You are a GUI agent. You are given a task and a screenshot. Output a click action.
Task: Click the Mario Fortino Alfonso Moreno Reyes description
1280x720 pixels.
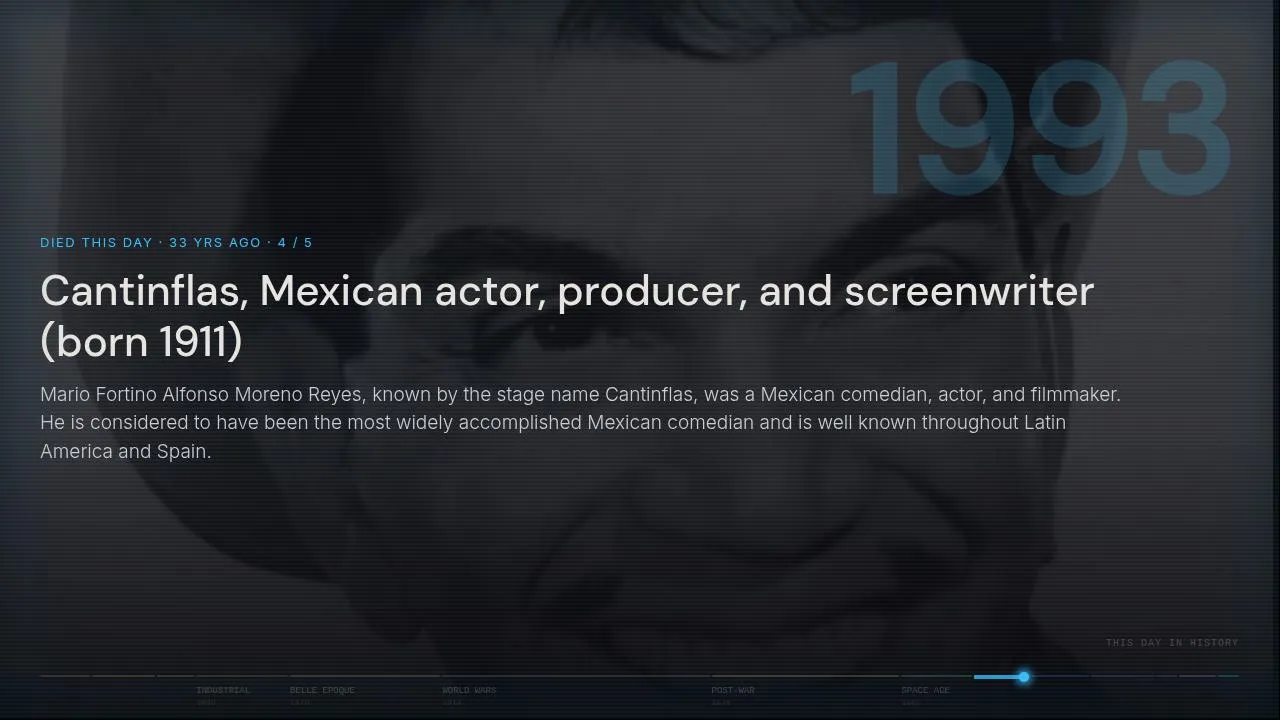pyautogui.click(x=580, y=423)
